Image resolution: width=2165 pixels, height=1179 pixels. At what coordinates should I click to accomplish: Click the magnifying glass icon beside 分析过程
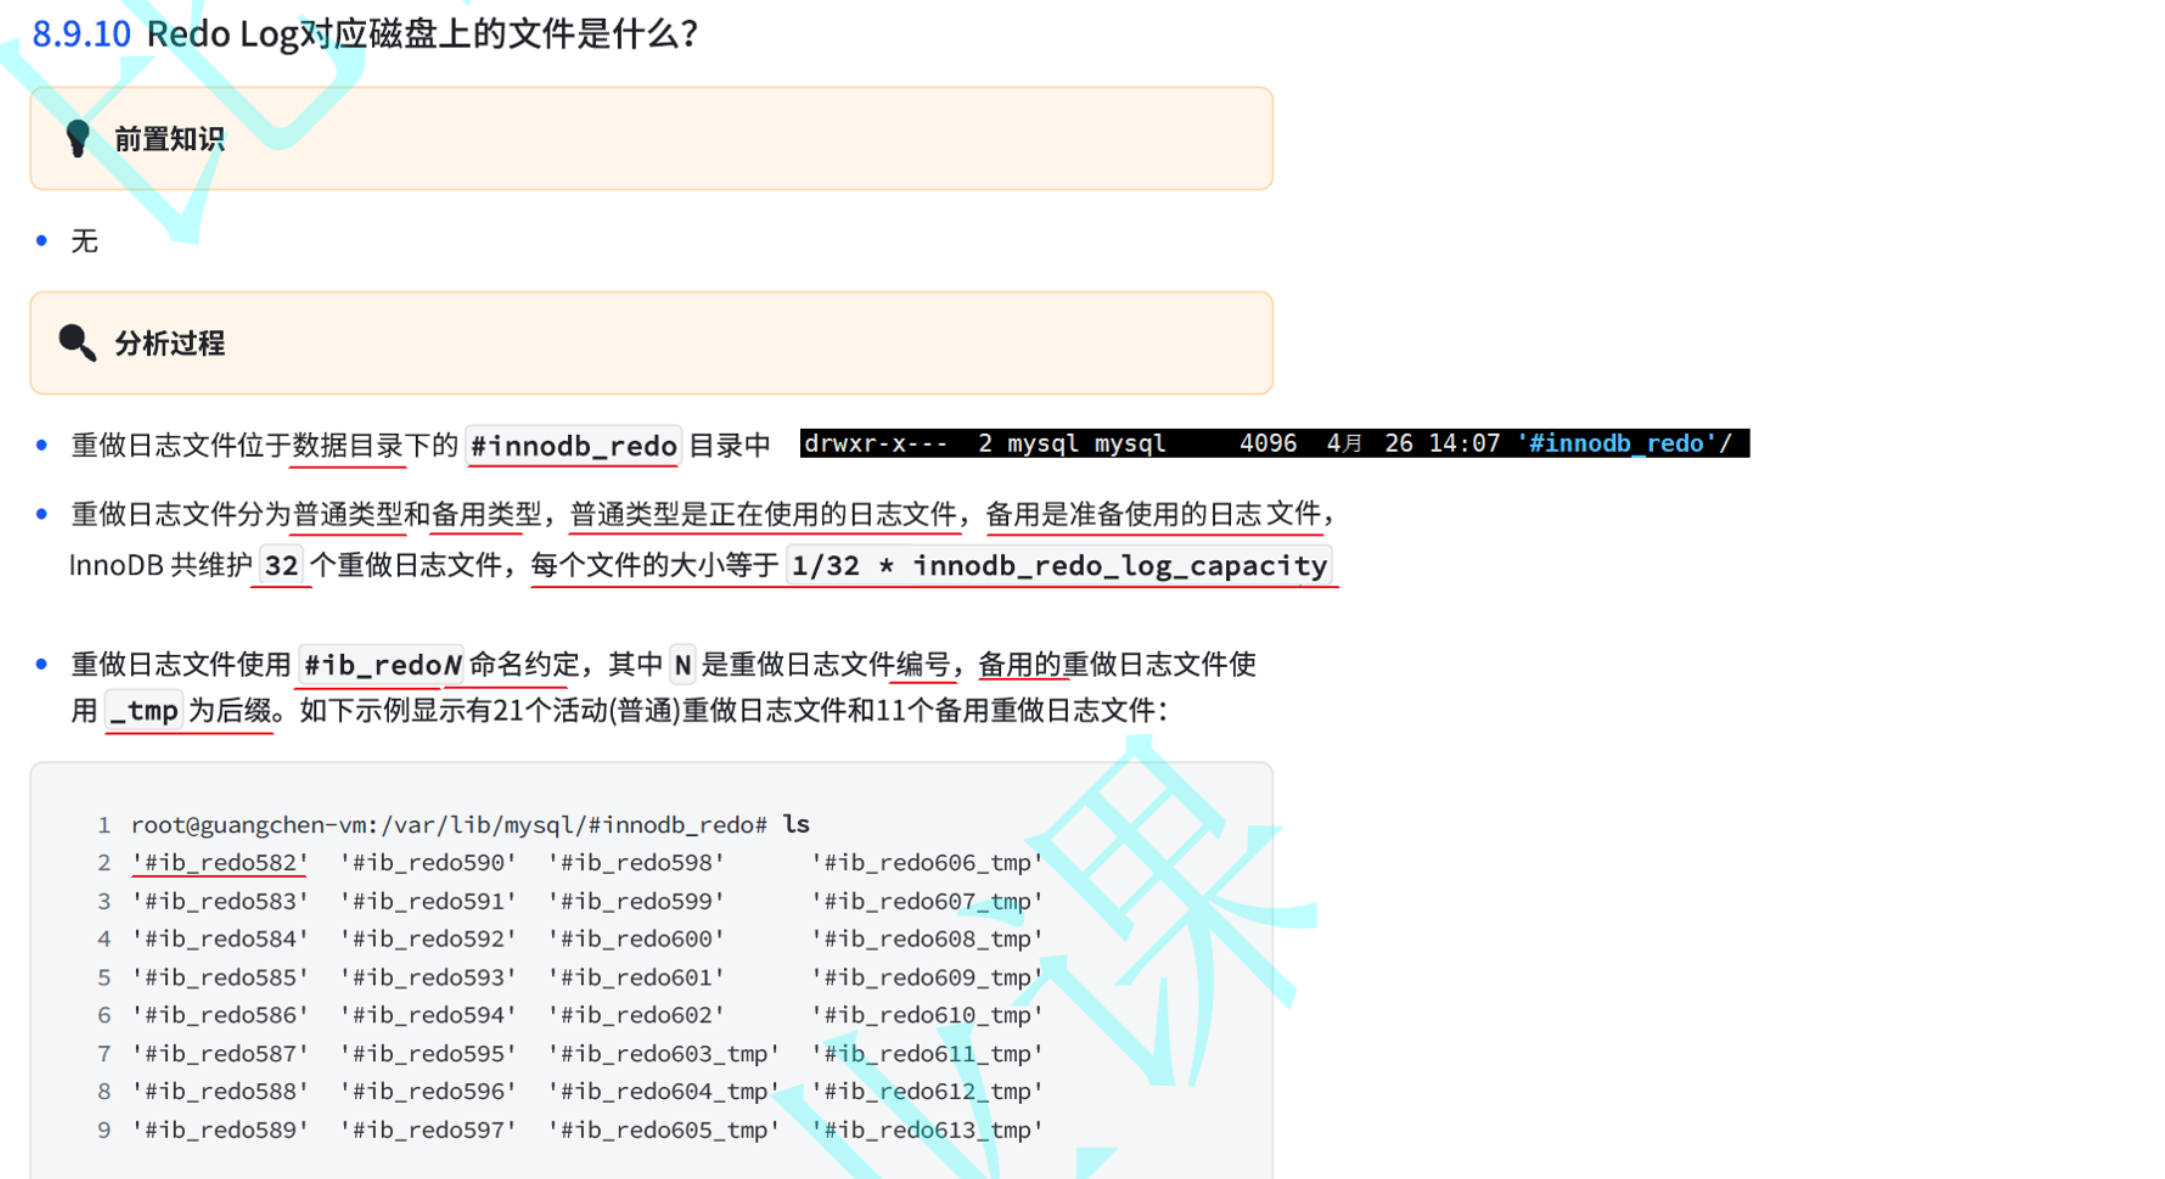pos(77,343)
